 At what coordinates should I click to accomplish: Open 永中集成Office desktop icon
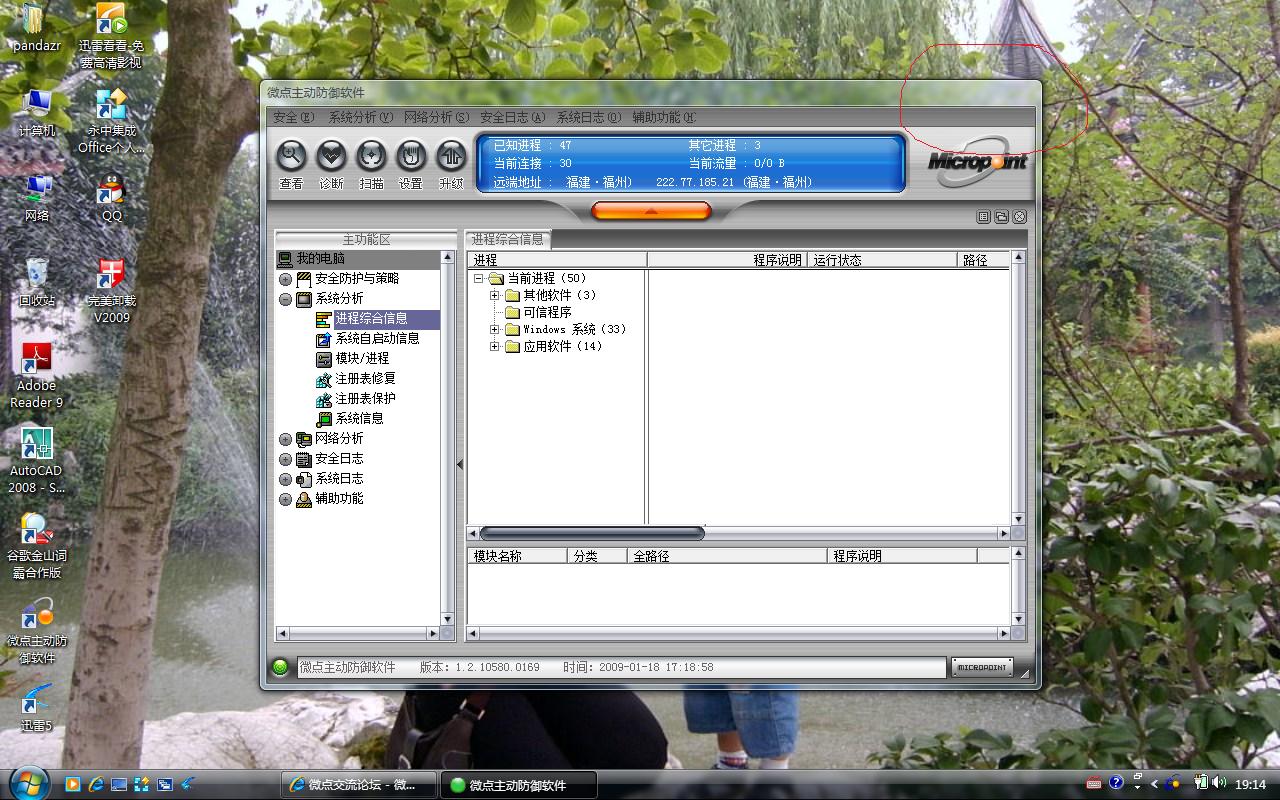(111, 121)
